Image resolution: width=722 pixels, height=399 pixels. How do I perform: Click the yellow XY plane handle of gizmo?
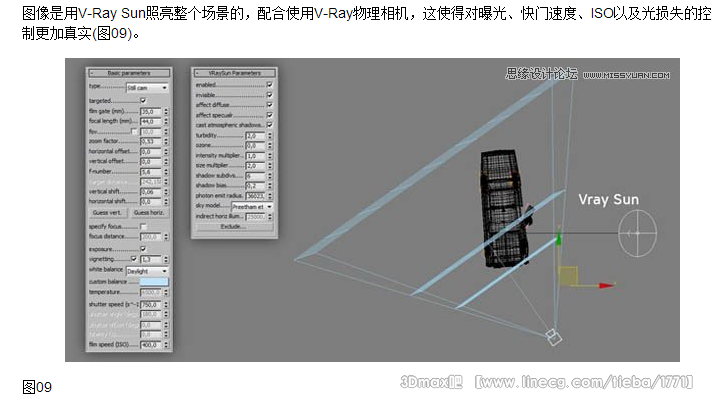point(568,276)
